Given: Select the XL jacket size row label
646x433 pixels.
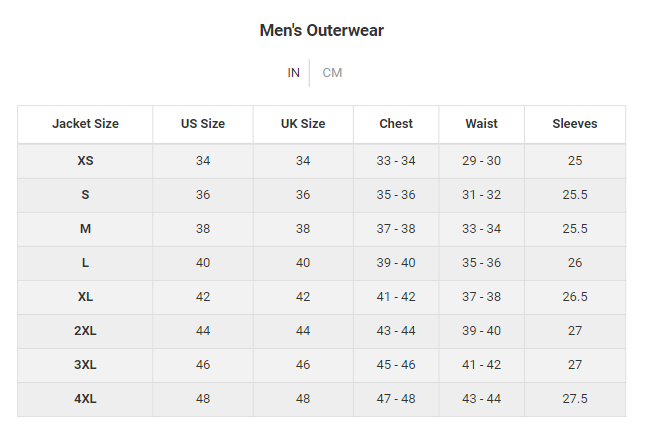Looking at the screenshot, I should click(85, 297).
